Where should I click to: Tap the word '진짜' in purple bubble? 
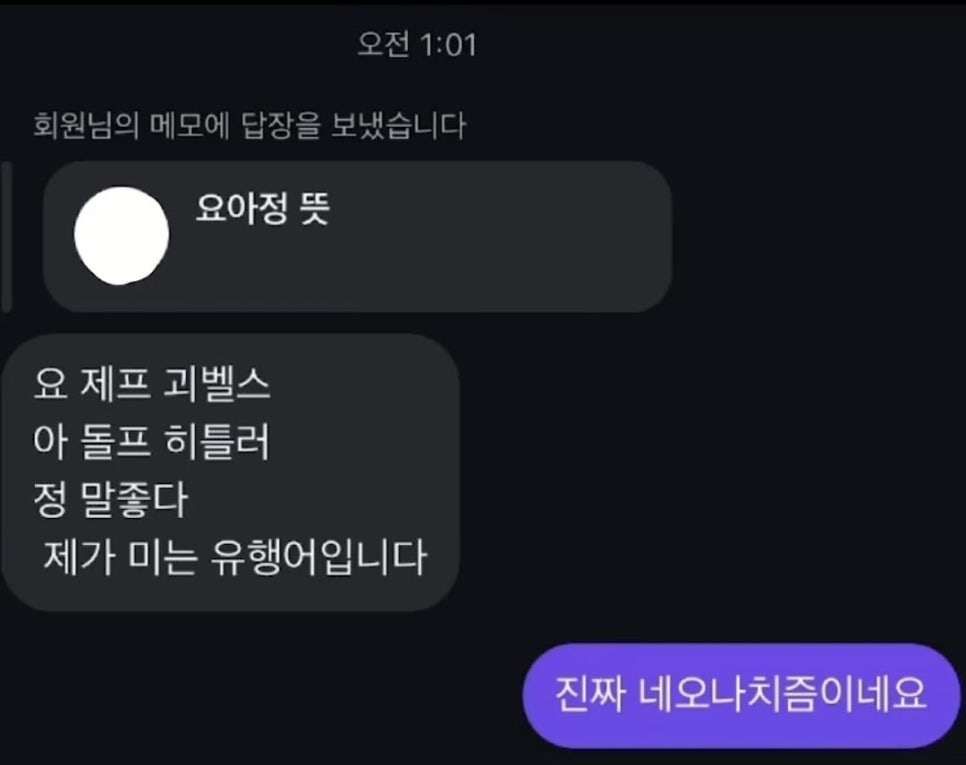(x=590, y=694)
